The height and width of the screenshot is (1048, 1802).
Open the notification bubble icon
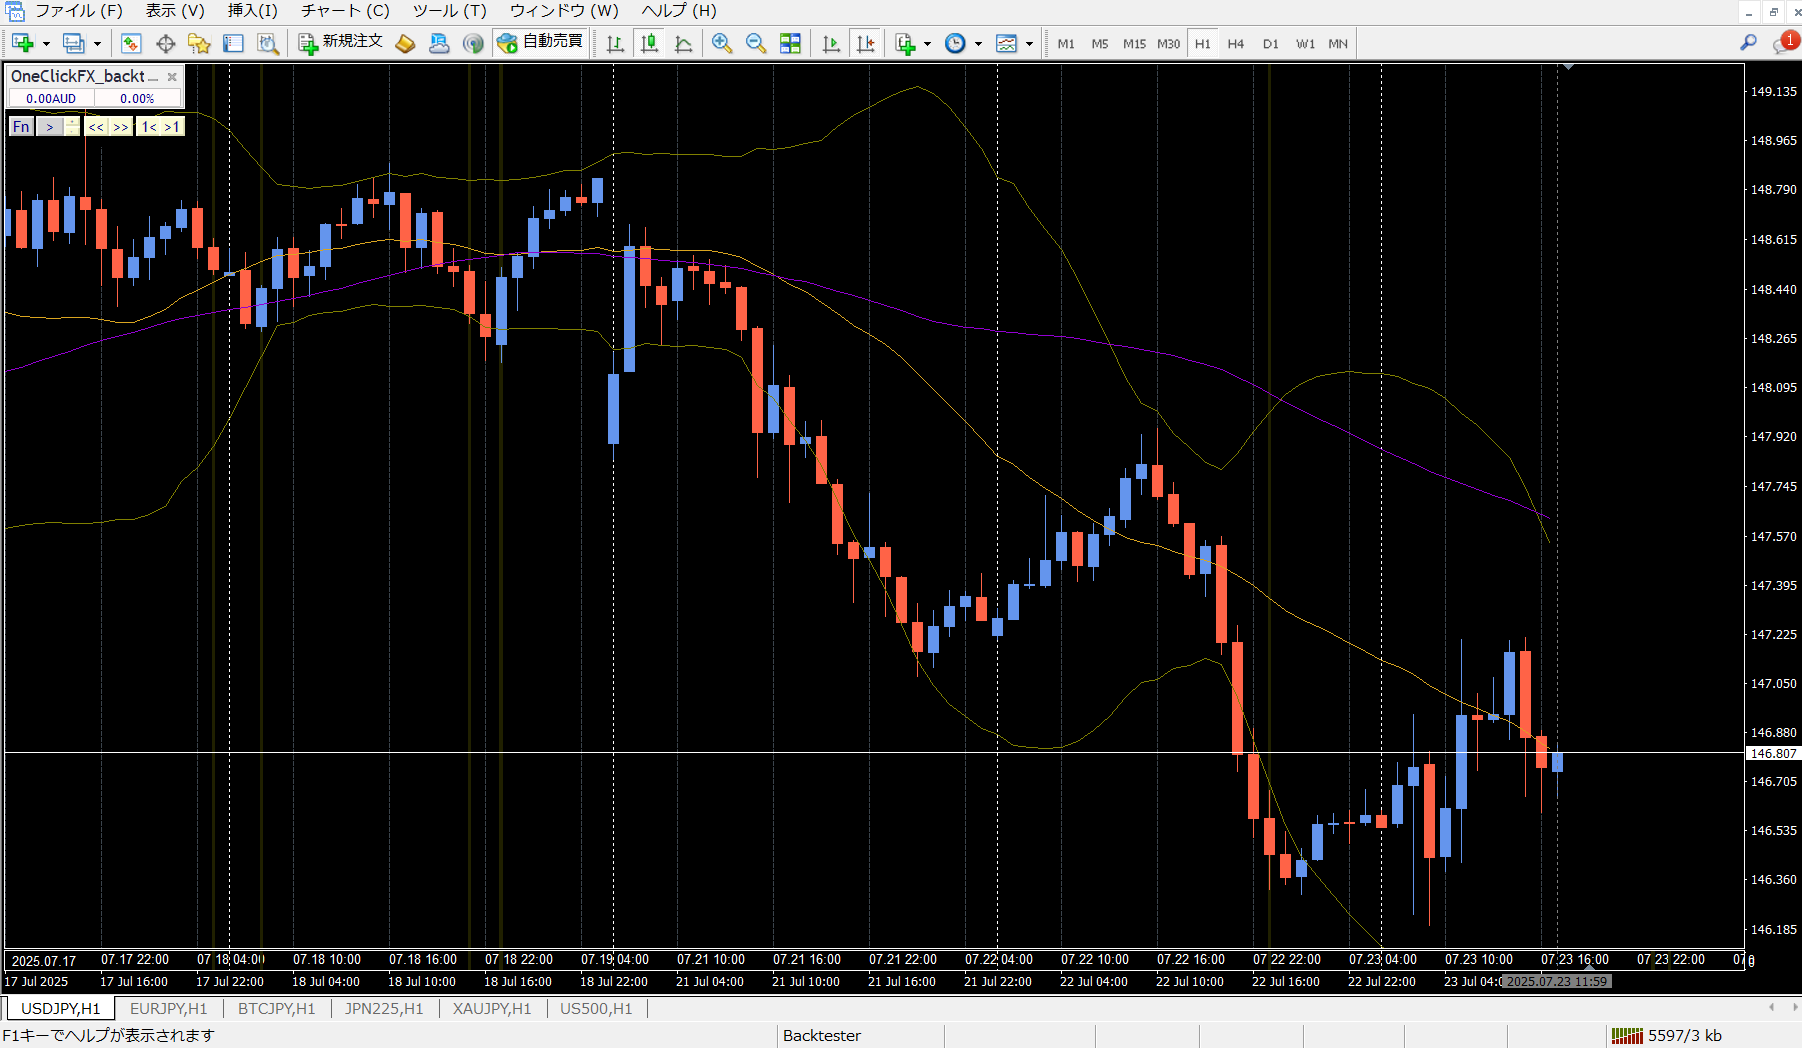pyautogui.click(x=1785, y=43)
